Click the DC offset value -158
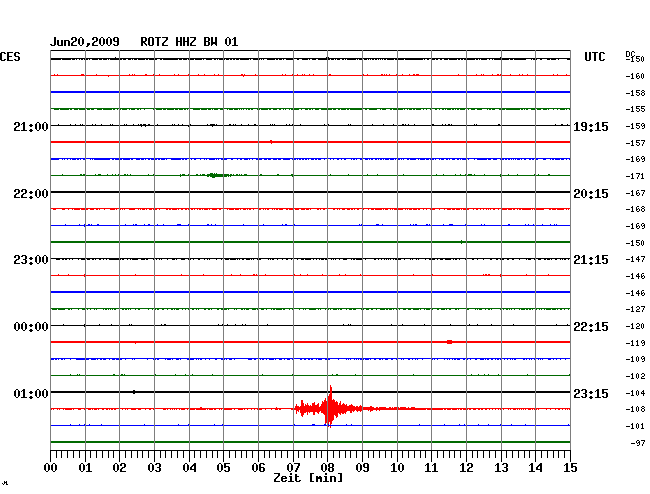This screenshot has height=494, width=650. [635, 93]
